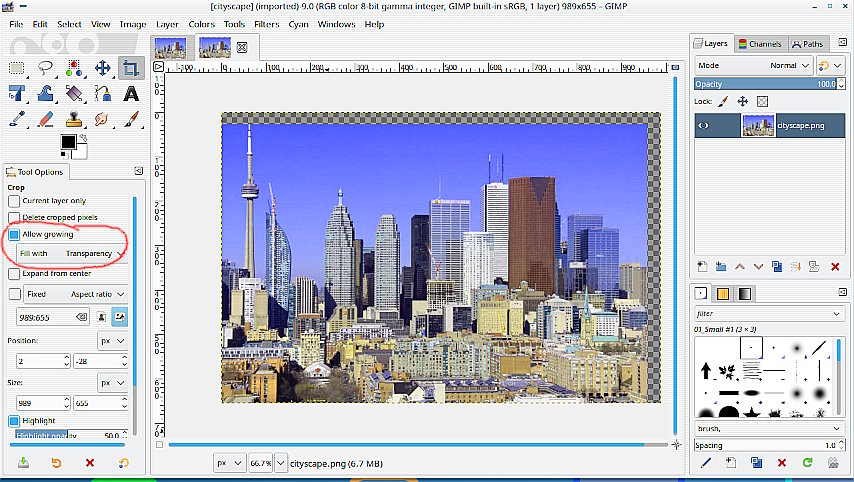854x482 pixels.
Task: Change Size unit px dropdown
Action: pos(113,383)
